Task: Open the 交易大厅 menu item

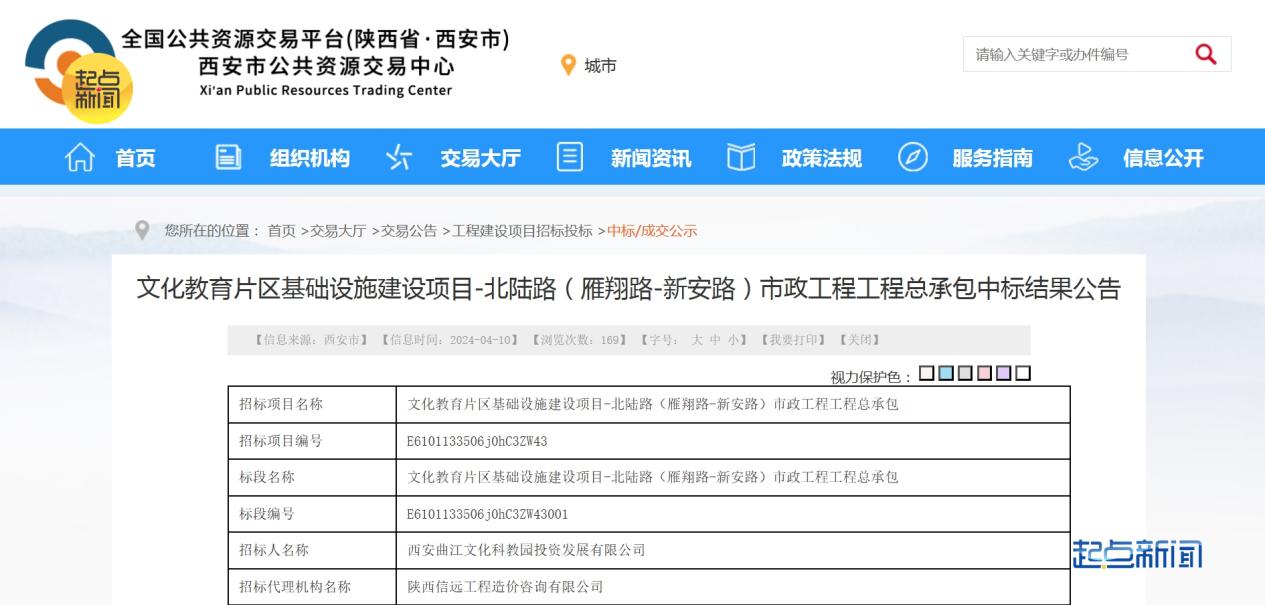Action: 480,158
